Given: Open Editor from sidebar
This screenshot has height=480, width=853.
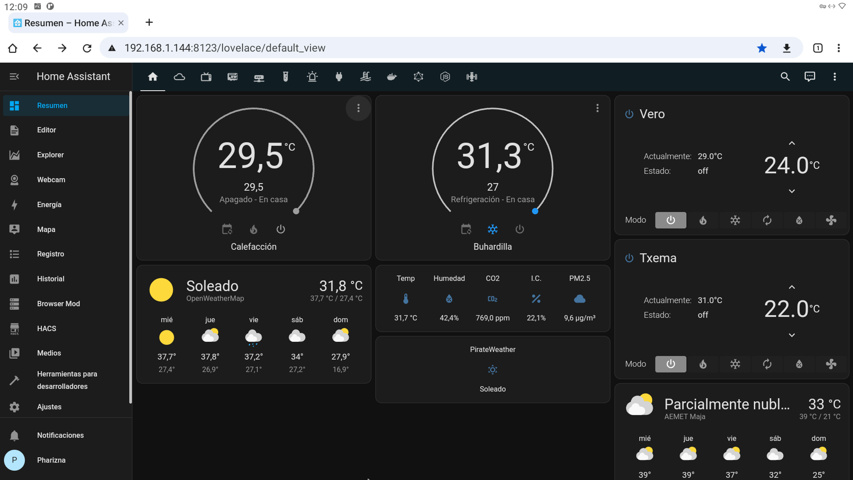Looking at the screenshot, I should click(x=65, y=130).
